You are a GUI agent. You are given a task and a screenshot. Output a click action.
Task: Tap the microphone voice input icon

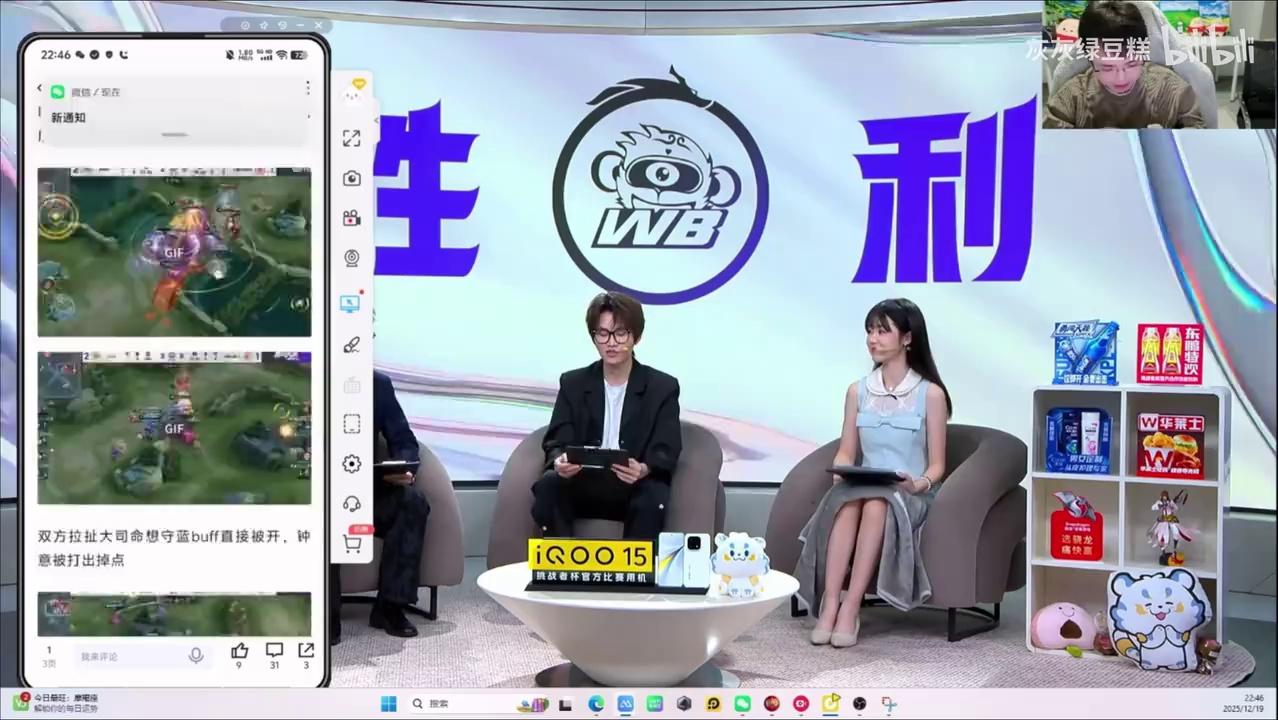click(x=196, y=655)
